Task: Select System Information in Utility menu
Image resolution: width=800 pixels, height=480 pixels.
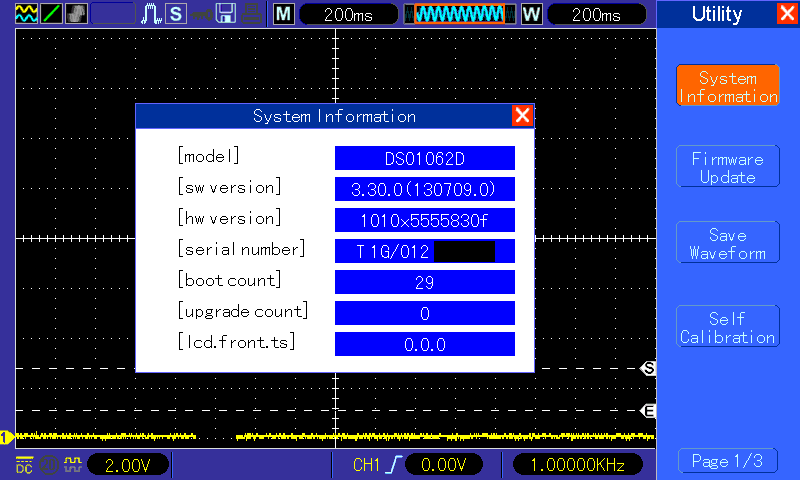Action: [728, 86]
